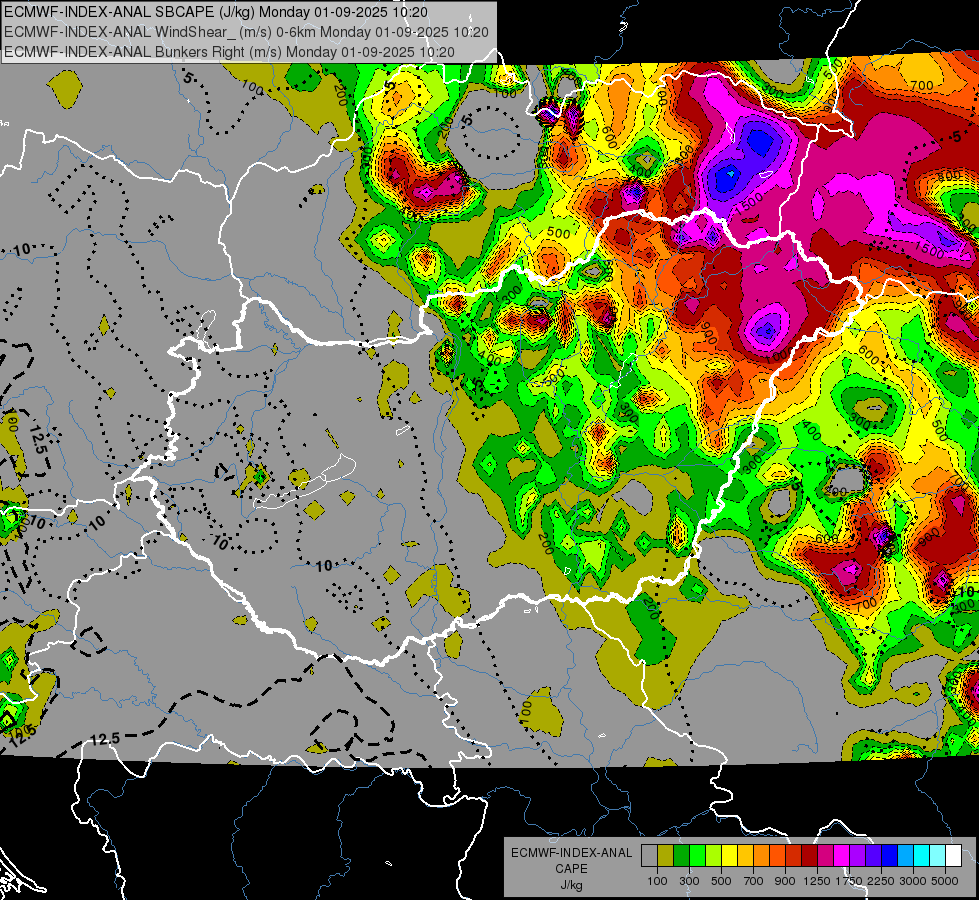Click the 3000 legend tick label
Screen dimensions: 979x900
[x=913, y=881]
